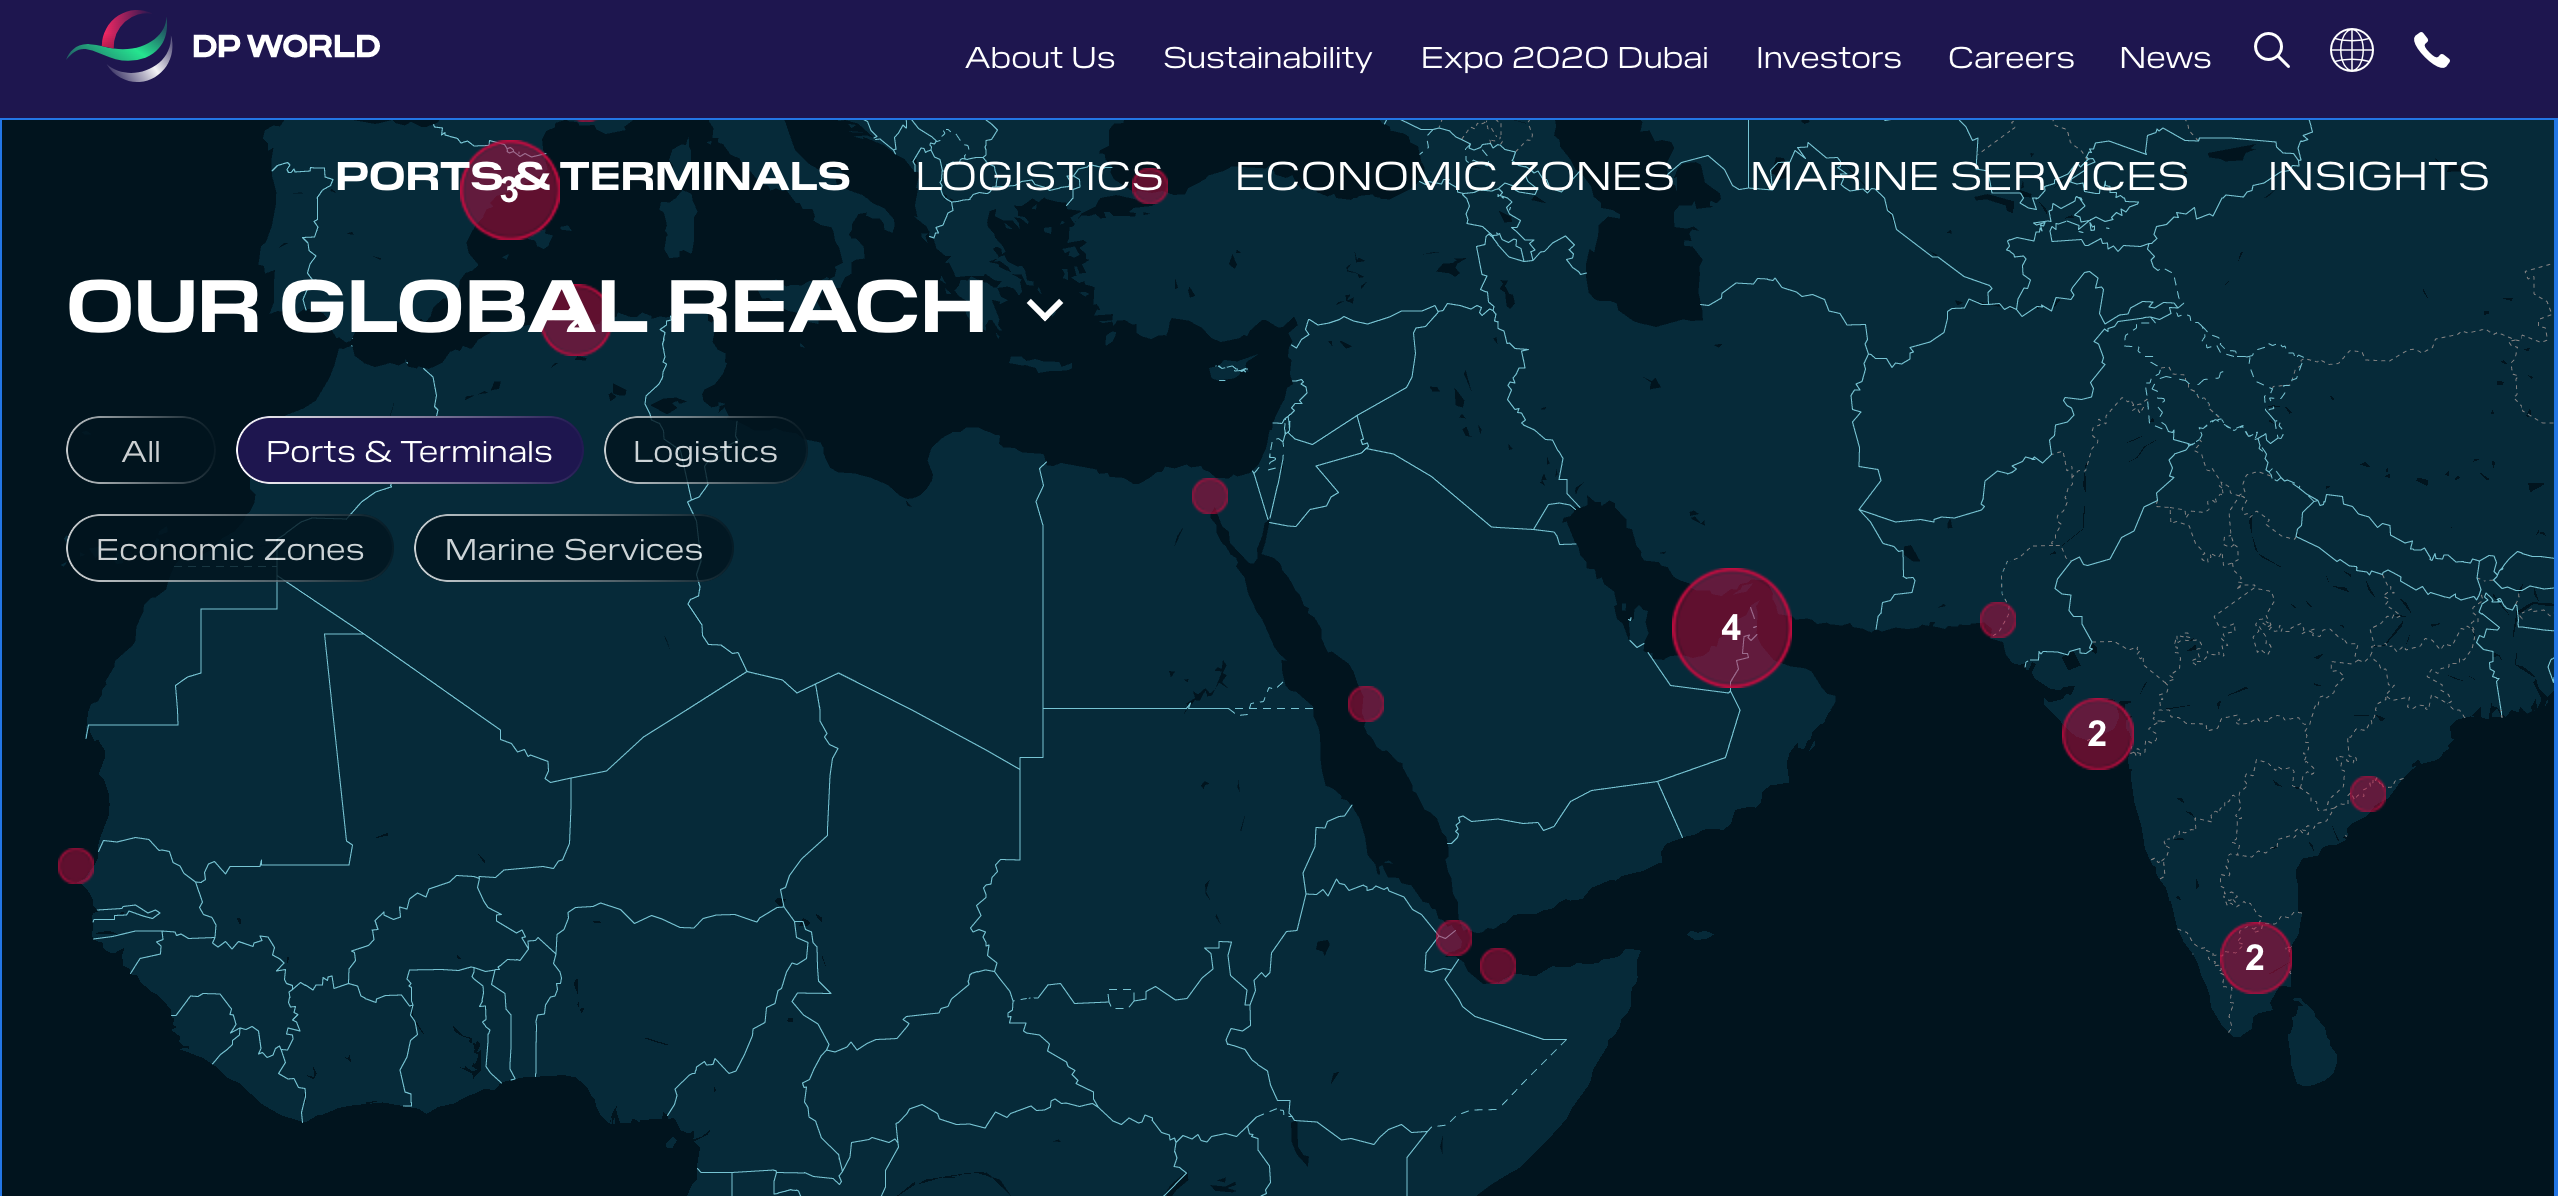Click the phone contact icon
The width and height of the screenshot is (2558, 1196).
(x=2431, y=50)
